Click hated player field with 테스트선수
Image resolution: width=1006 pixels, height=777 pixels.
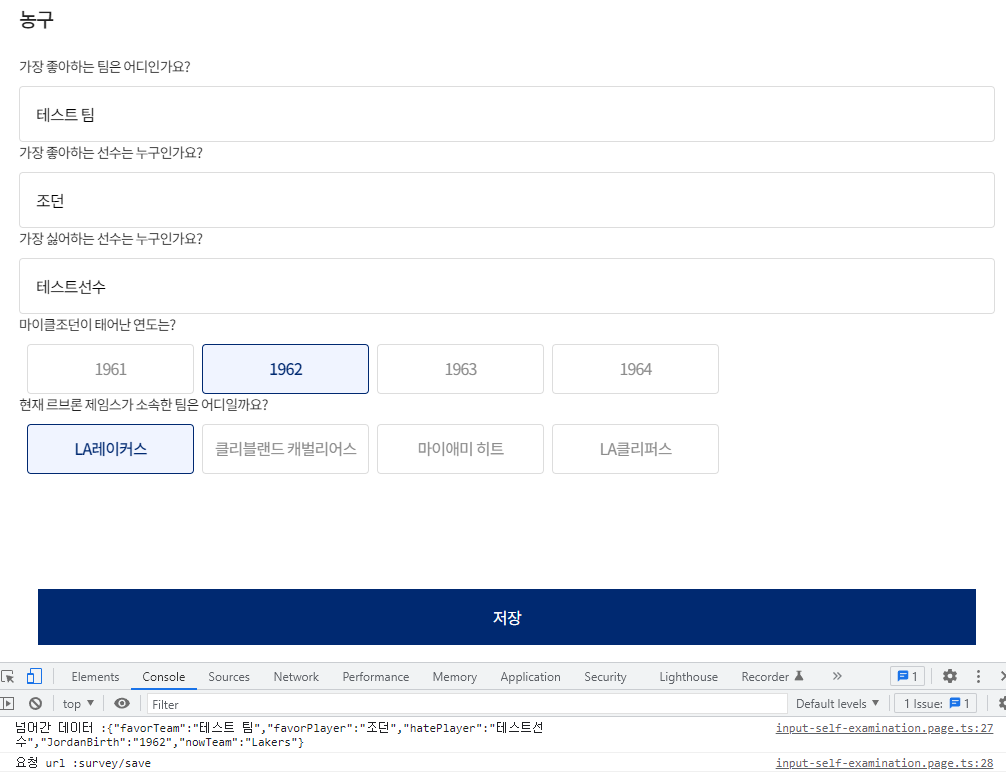(x=507, y=286)
